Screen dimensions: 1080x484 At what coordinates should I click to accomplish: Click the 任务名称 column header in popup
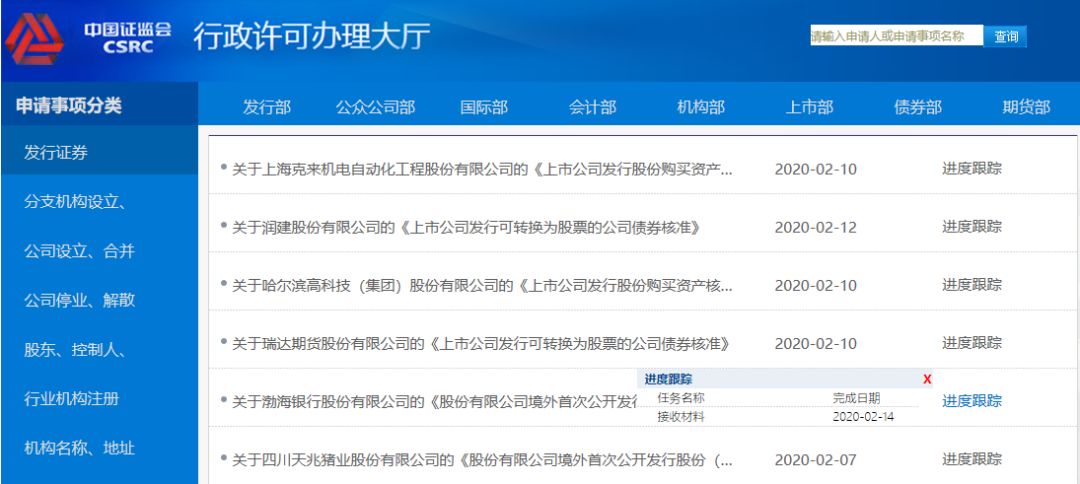[681, 398]
